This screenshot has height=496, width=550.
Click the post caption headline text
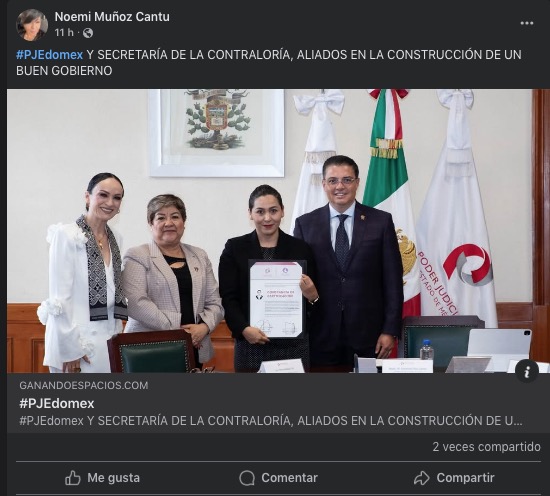pos(269,62)
